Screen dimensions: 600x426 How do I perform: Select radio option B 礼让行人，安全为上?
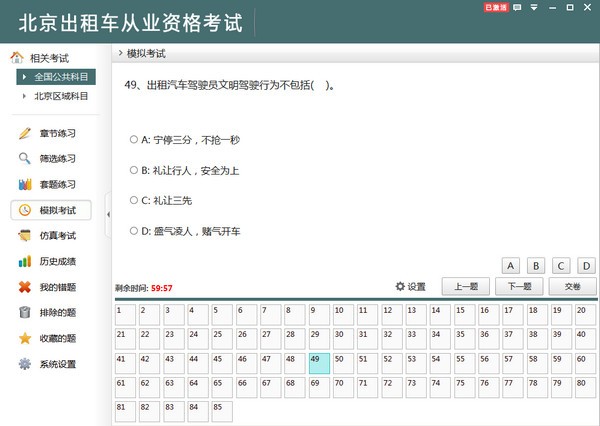(134, 170)
